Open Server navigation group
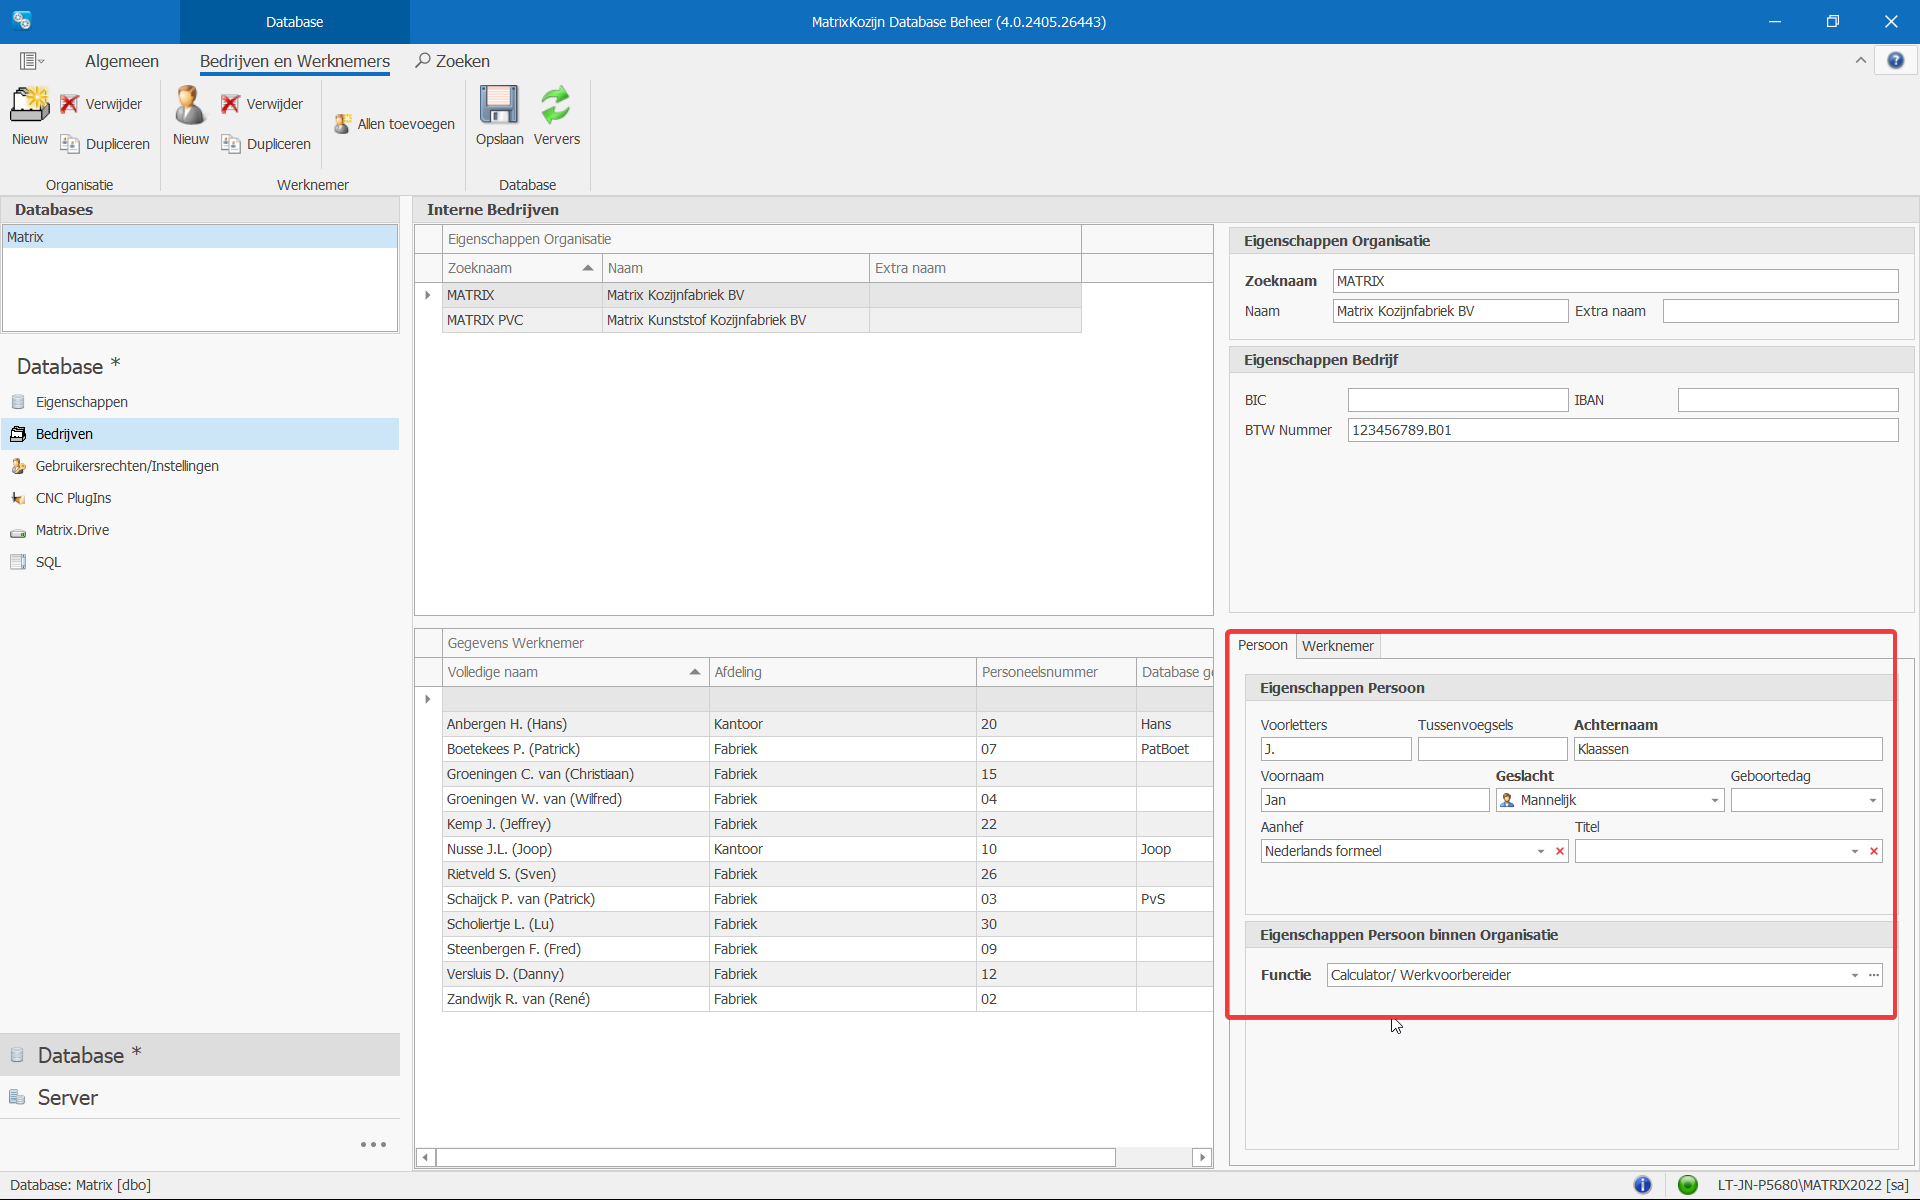The height and width of the screenshot is (1200, 1920). coord(200,1097)
